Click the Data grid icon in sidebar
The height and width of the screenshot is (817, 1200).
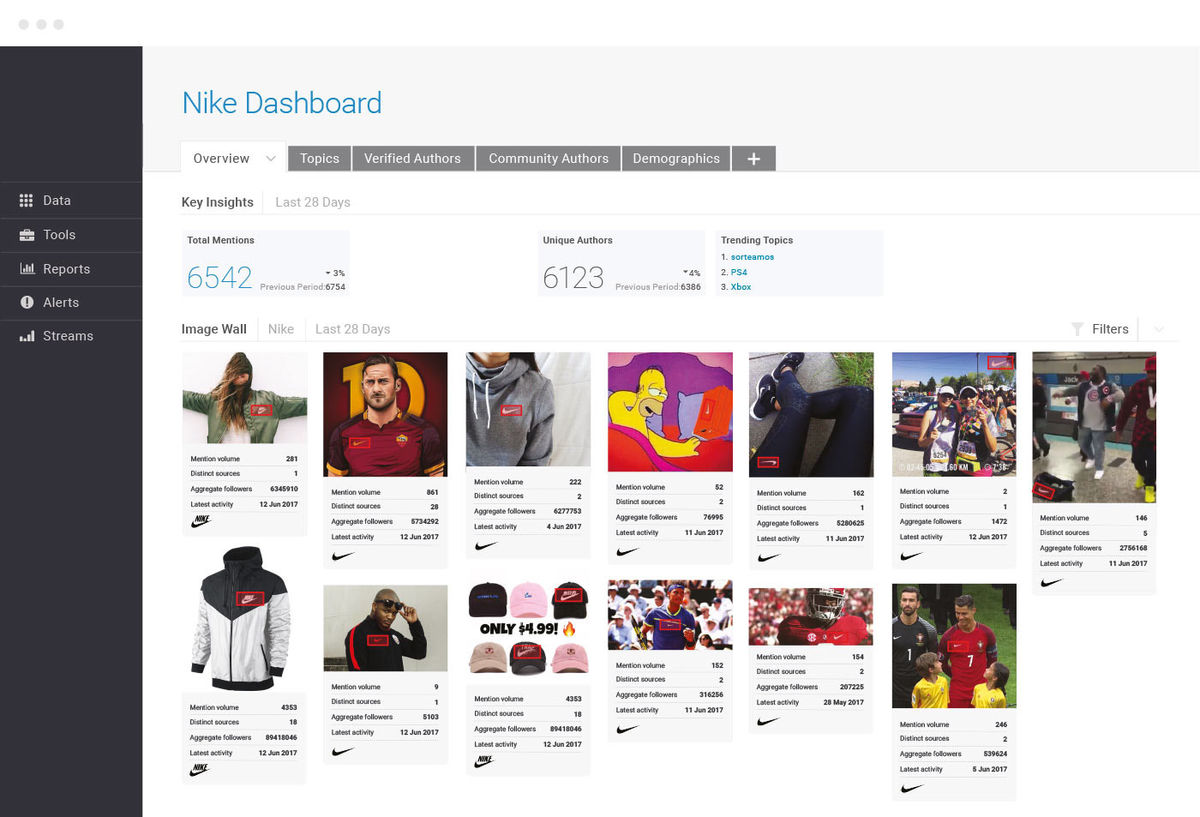pyautogui.click(x=26, y=201)
